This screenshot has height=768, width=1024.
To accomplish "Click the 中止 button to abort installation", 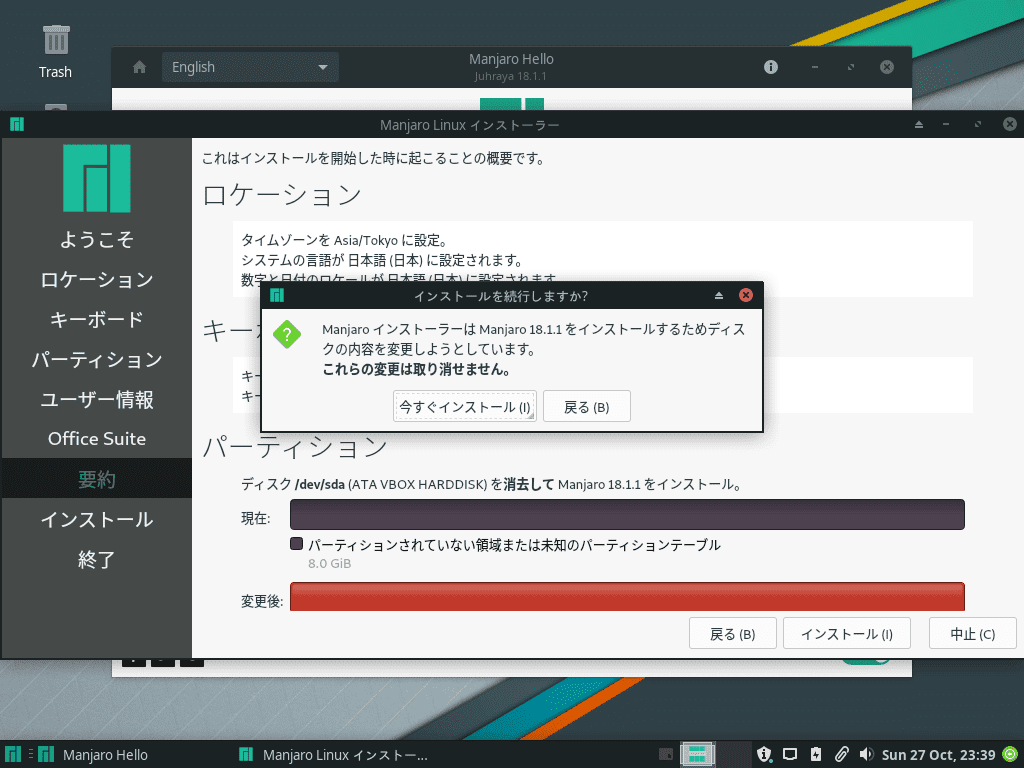I will pos(971,632).
